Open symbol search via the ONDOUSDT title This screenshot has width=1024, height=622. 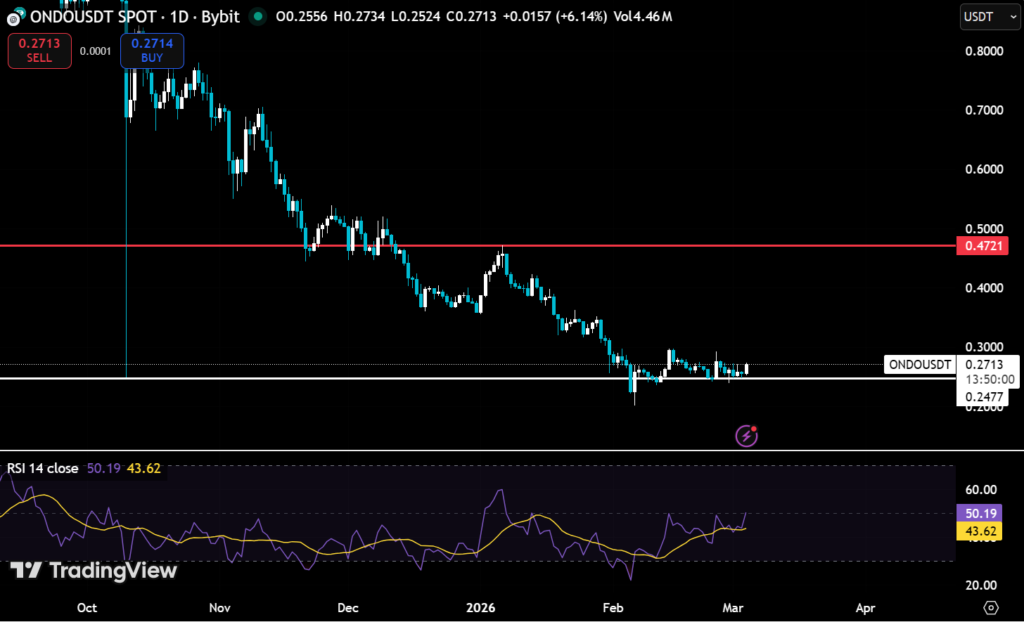[72, 17]
